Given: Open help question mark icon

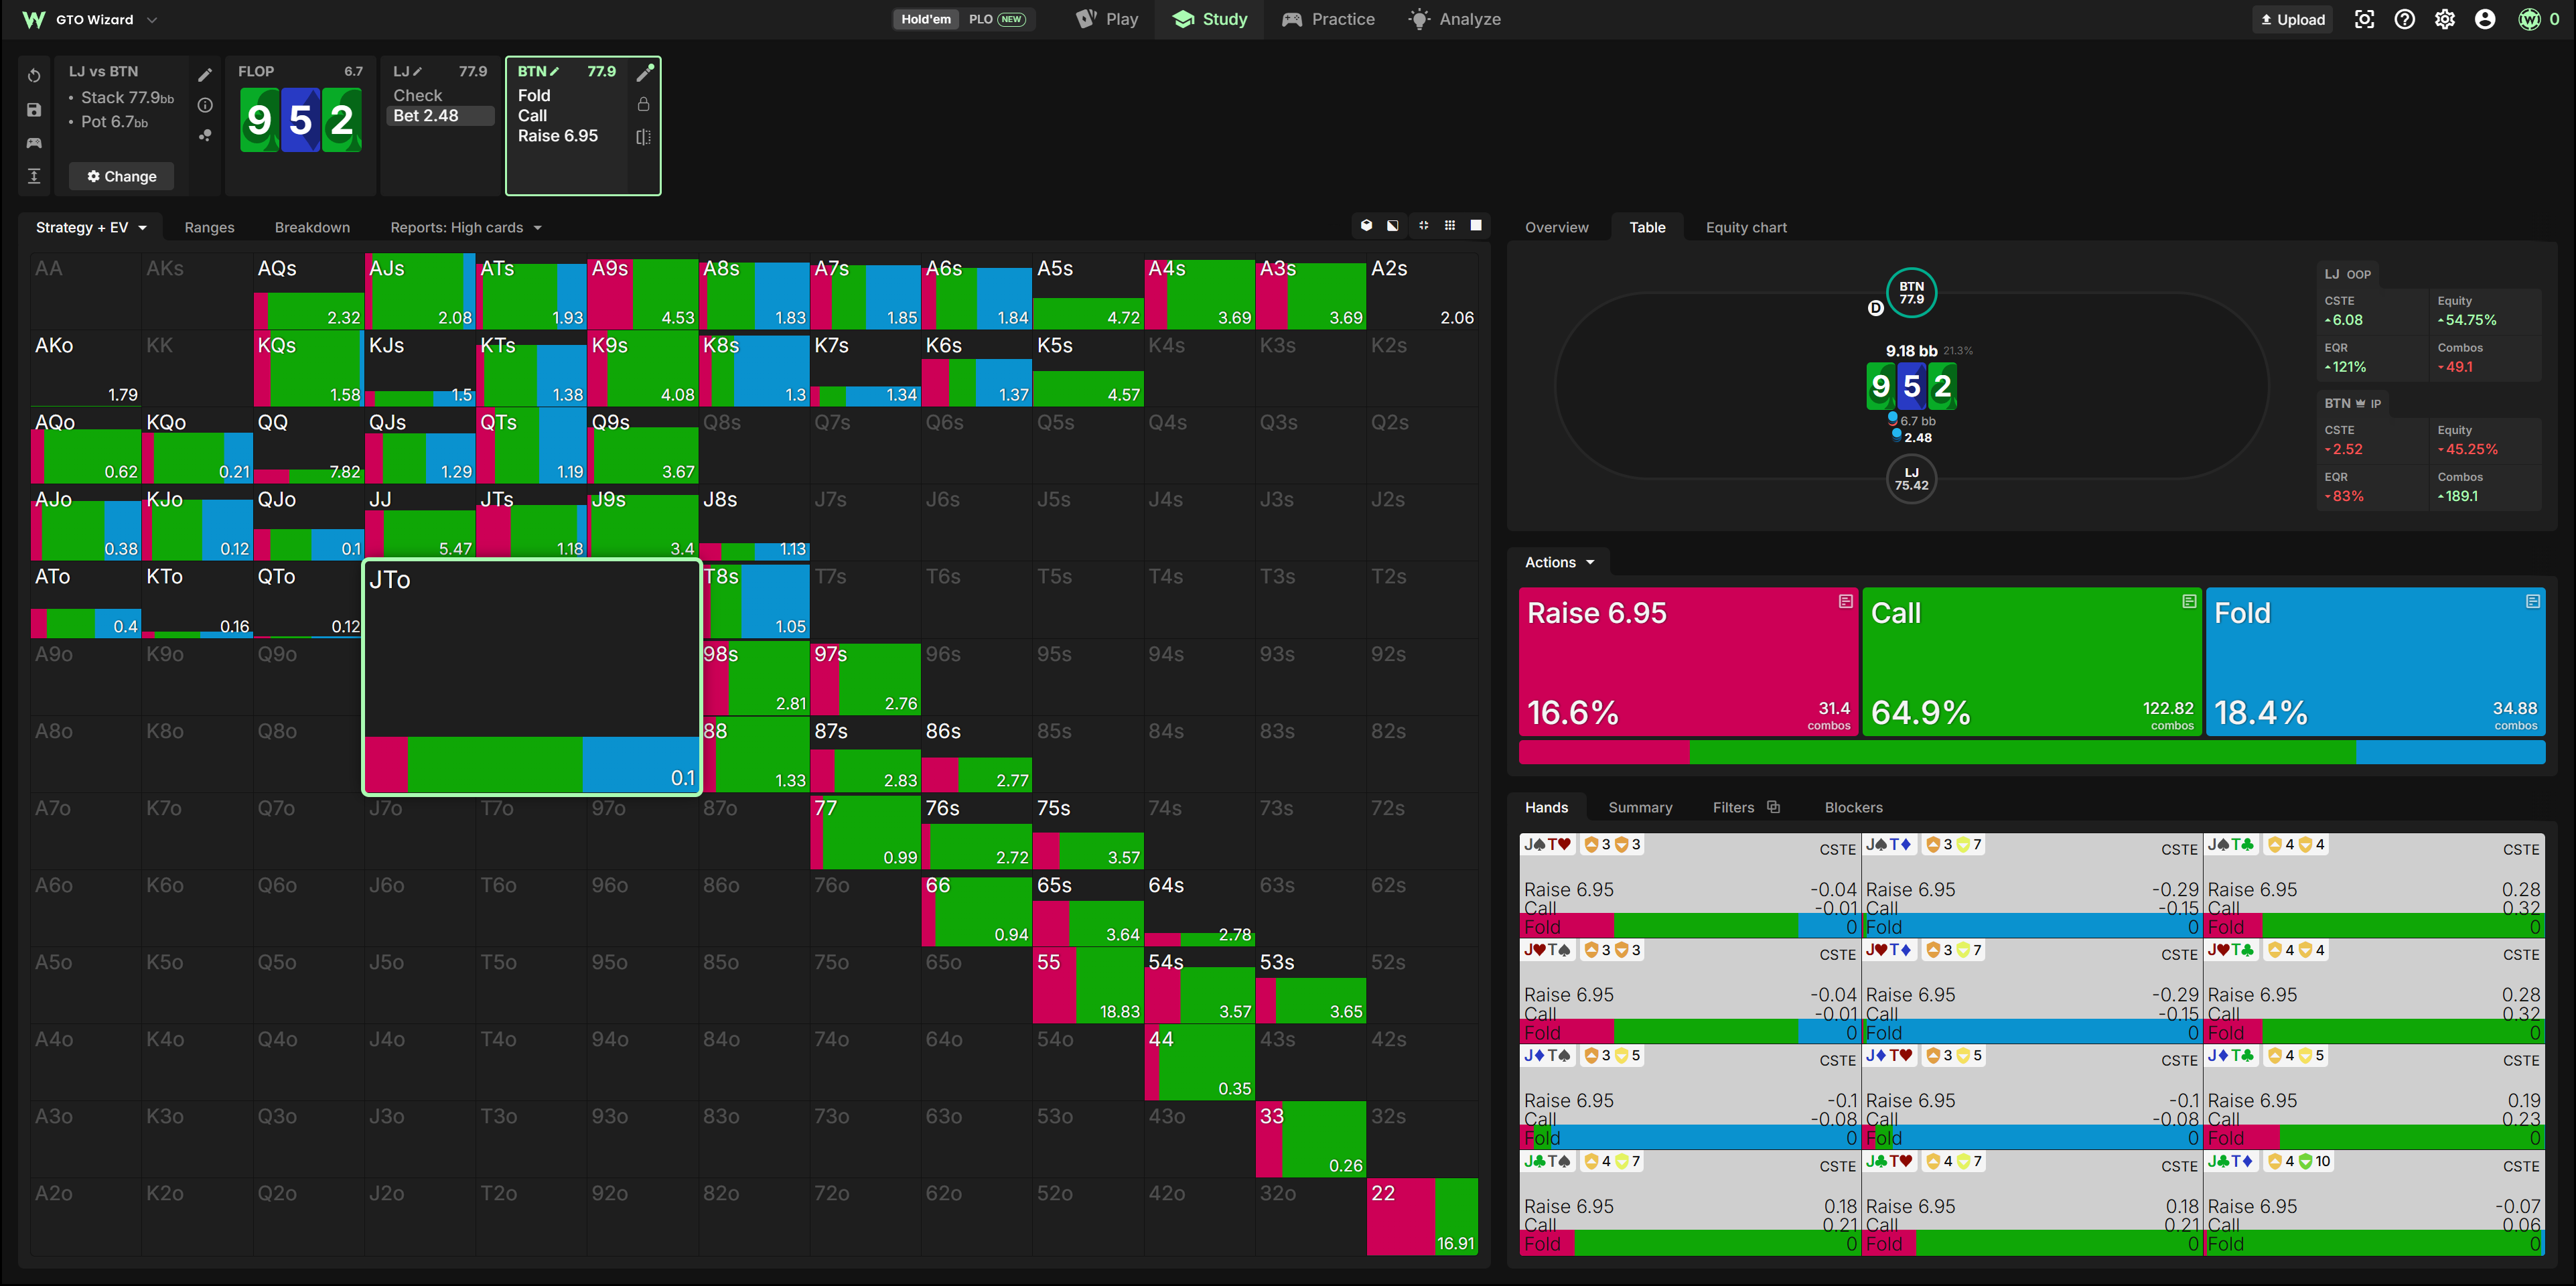Looking at the screenshot, I should point(2405,19).
